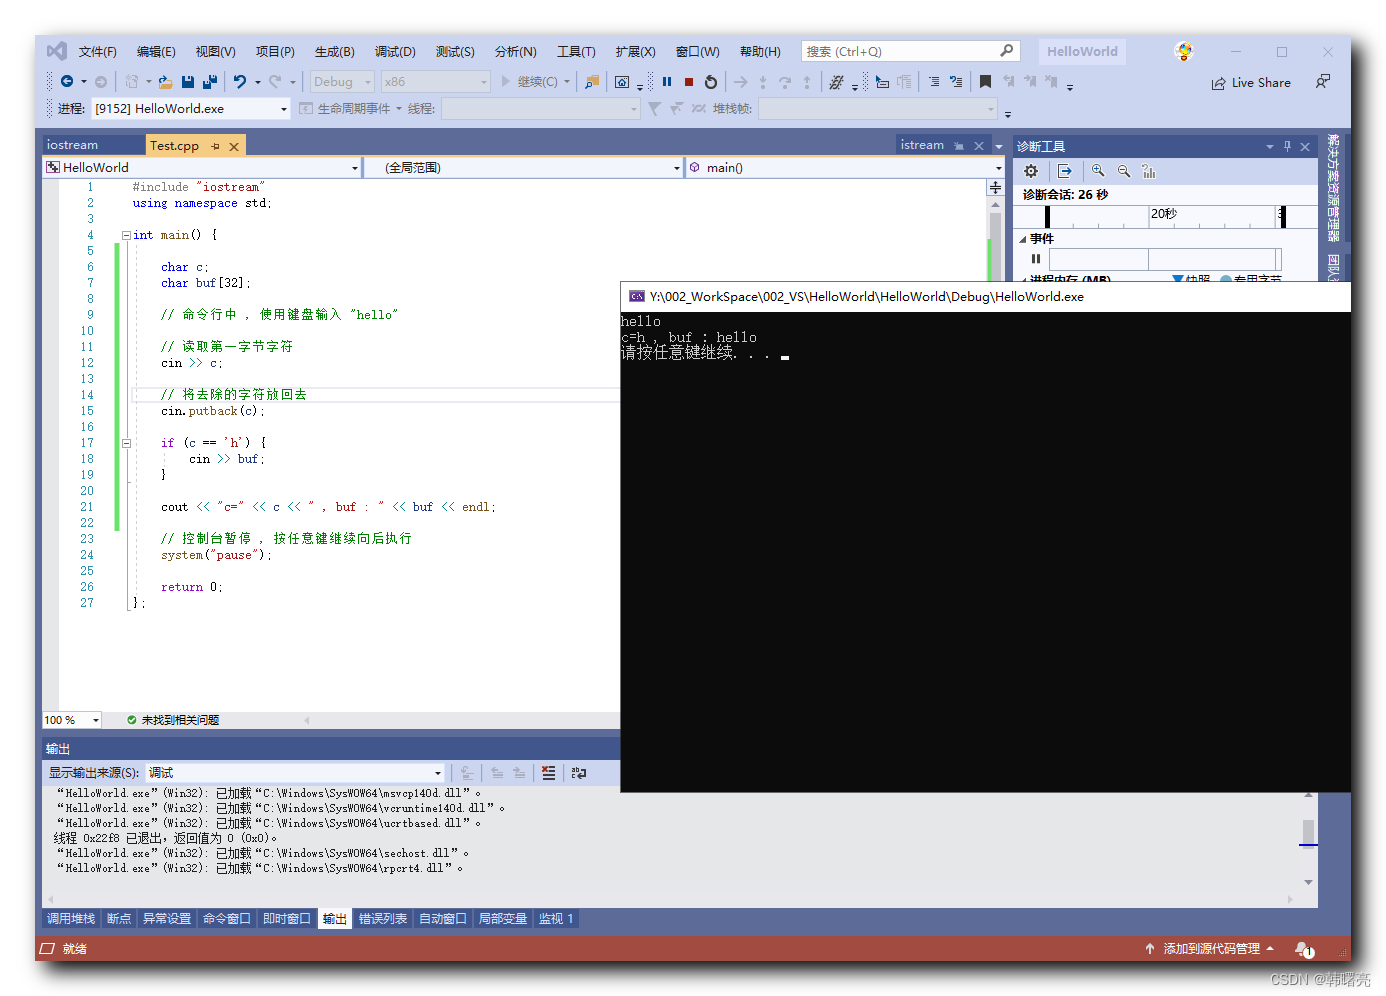
Task: Click the diagnostic timeline ruler at 20秒
Action: pos(1164,214)
